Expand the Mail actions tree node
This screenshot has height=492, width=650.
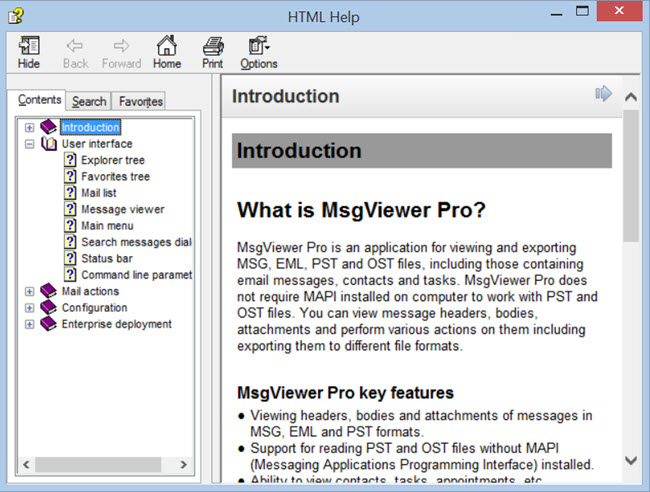click(x=29, y=291)
